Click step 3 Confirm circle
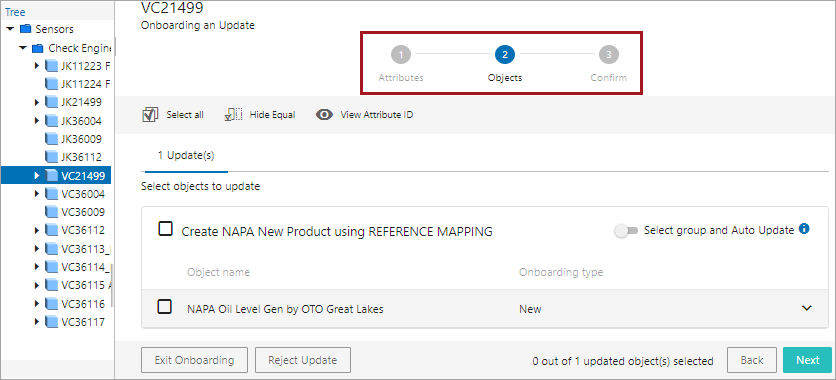 [x=608, y=54]
